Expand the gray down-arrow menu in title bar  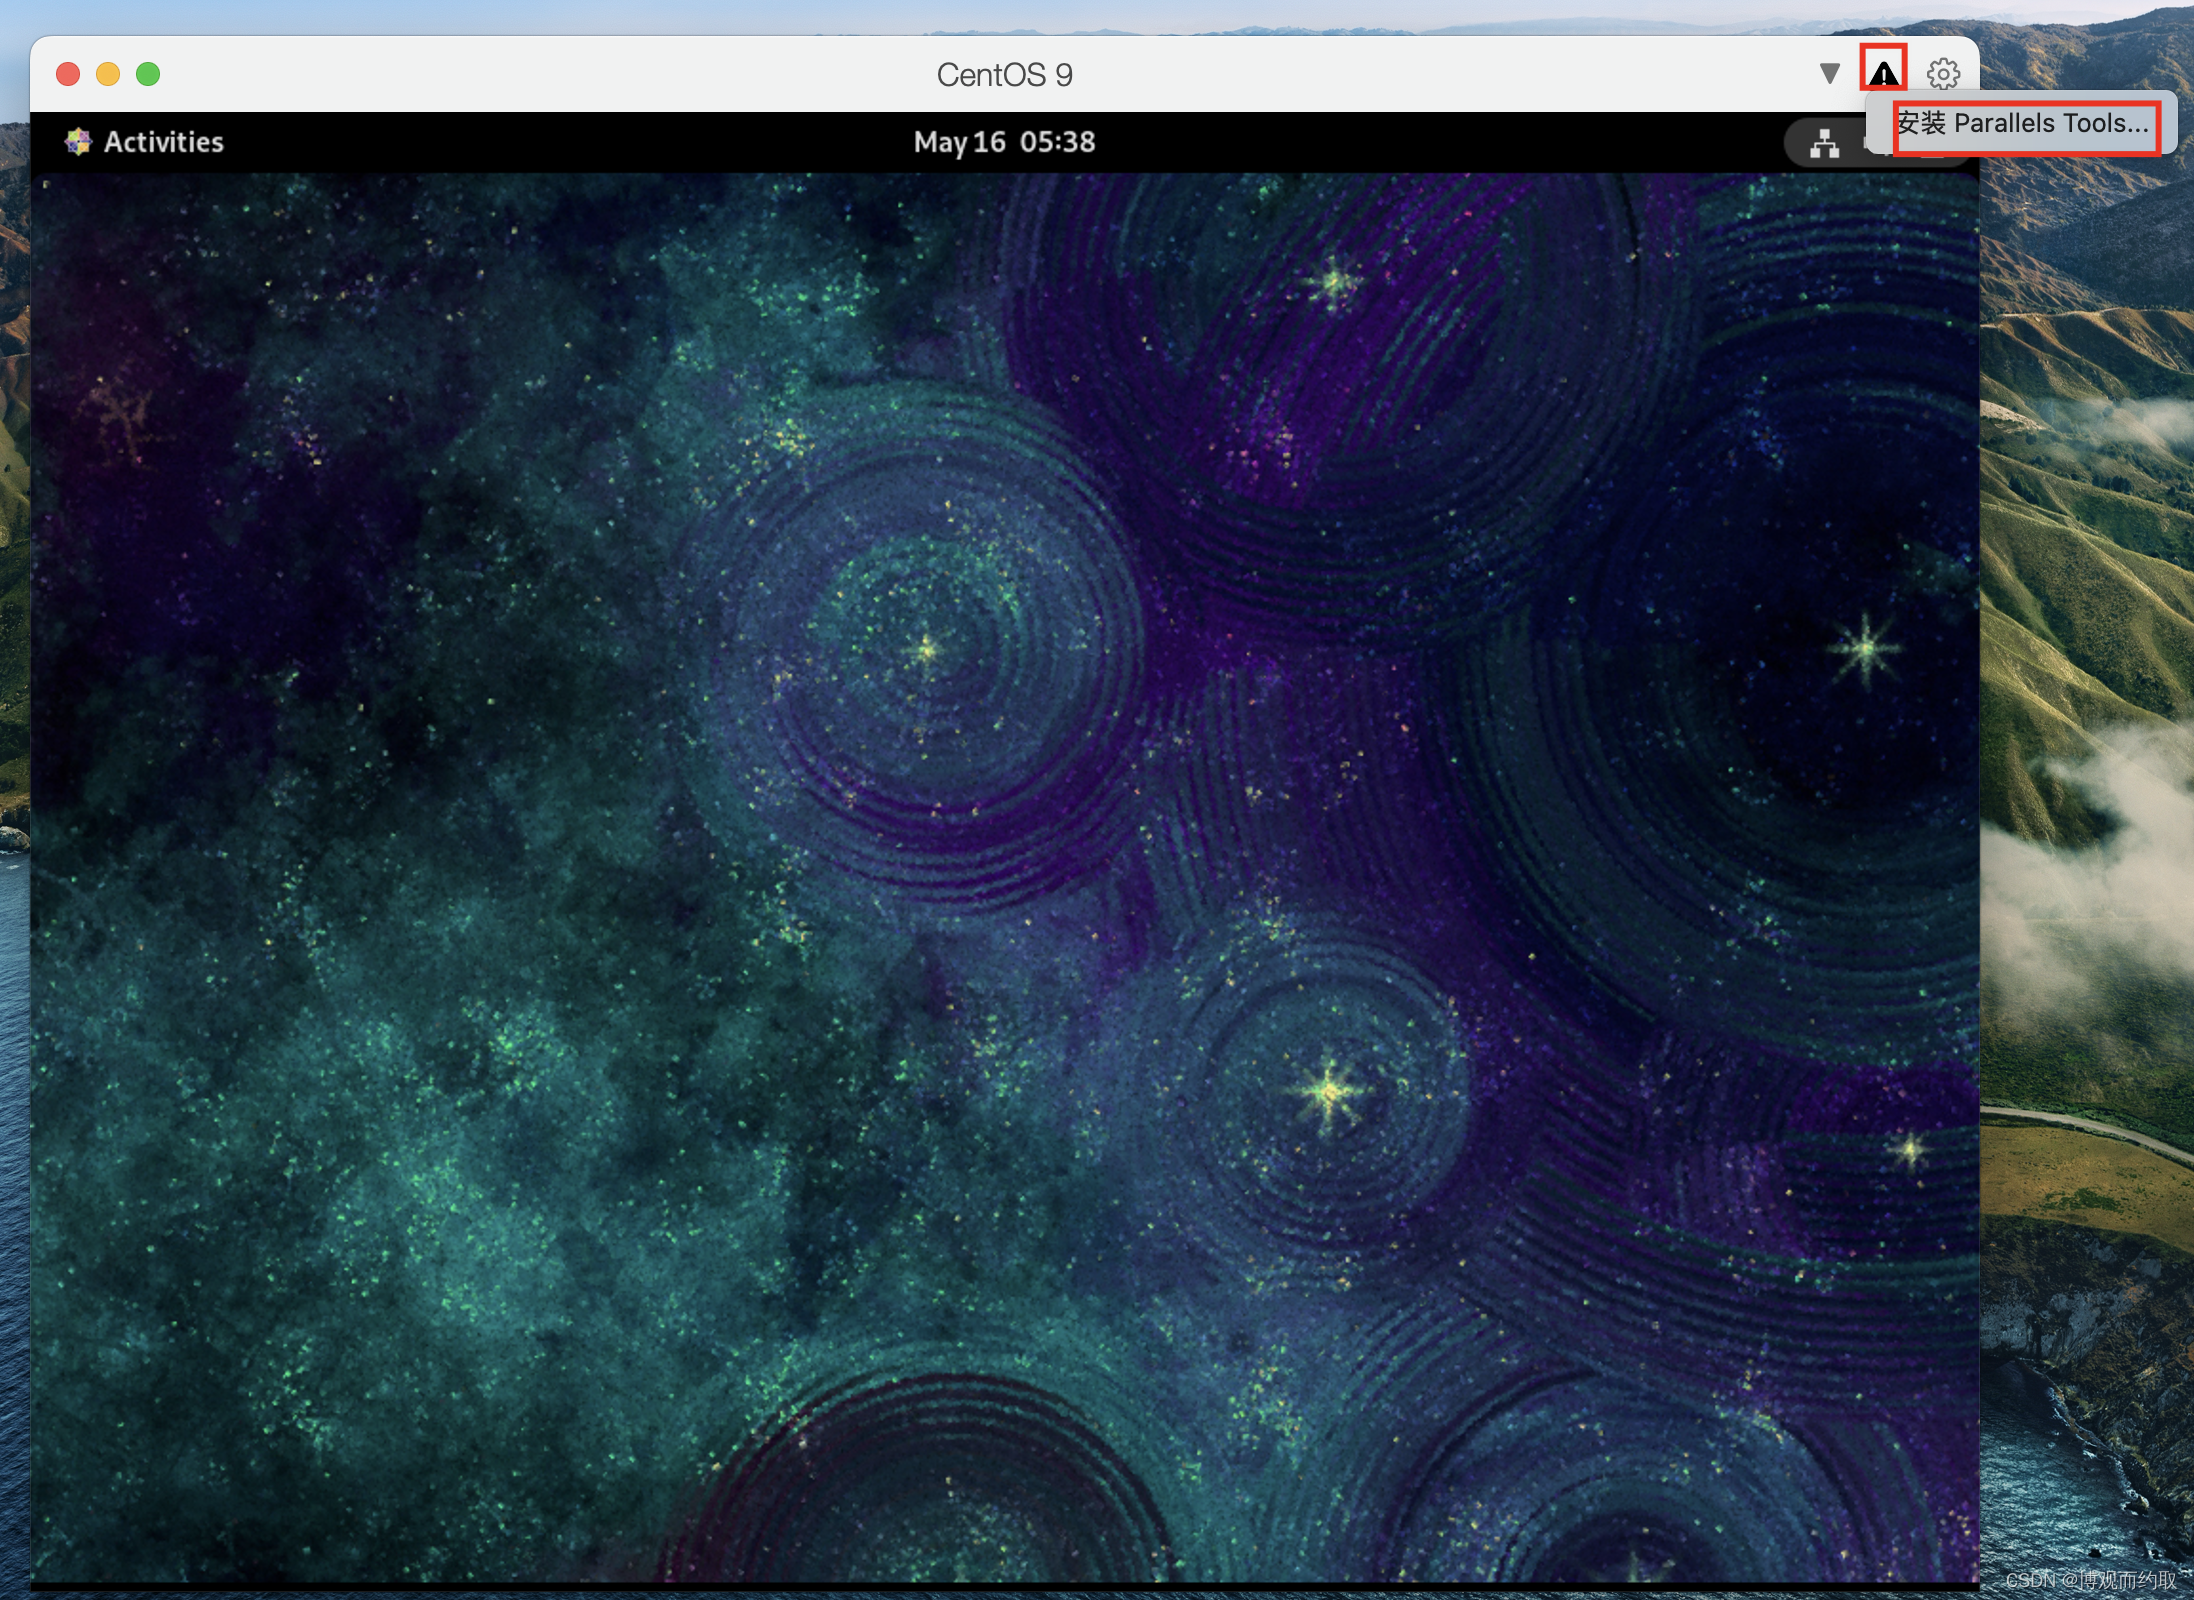coord(1829,73)
